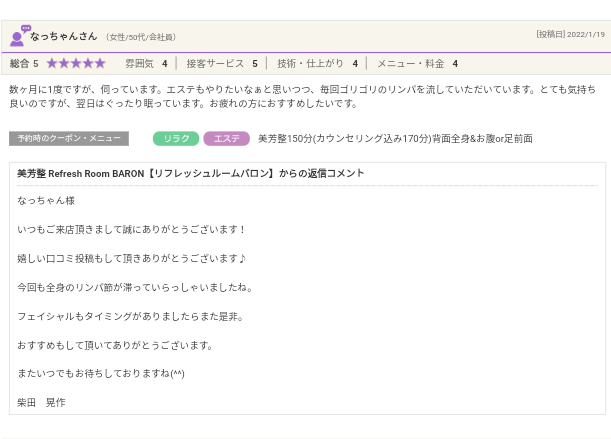Click the なっちゃん様 greeting line
Viewport: 611px width, 439px height.
[x=46, y=201]
